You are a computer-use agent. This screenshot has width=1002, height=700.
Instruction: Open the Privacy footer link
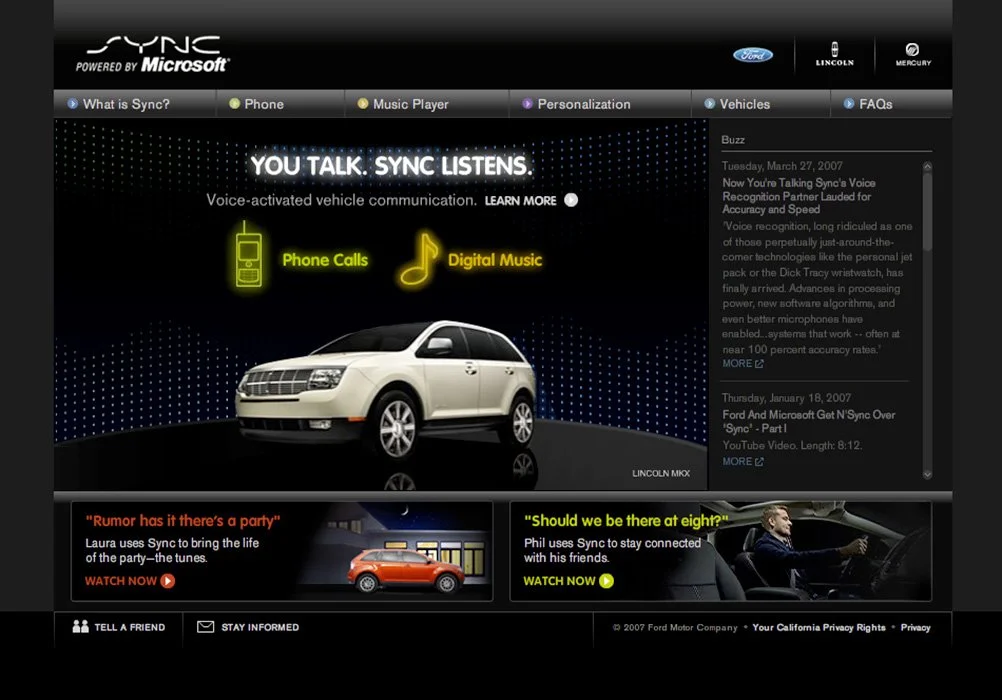(x=916, y=628)
